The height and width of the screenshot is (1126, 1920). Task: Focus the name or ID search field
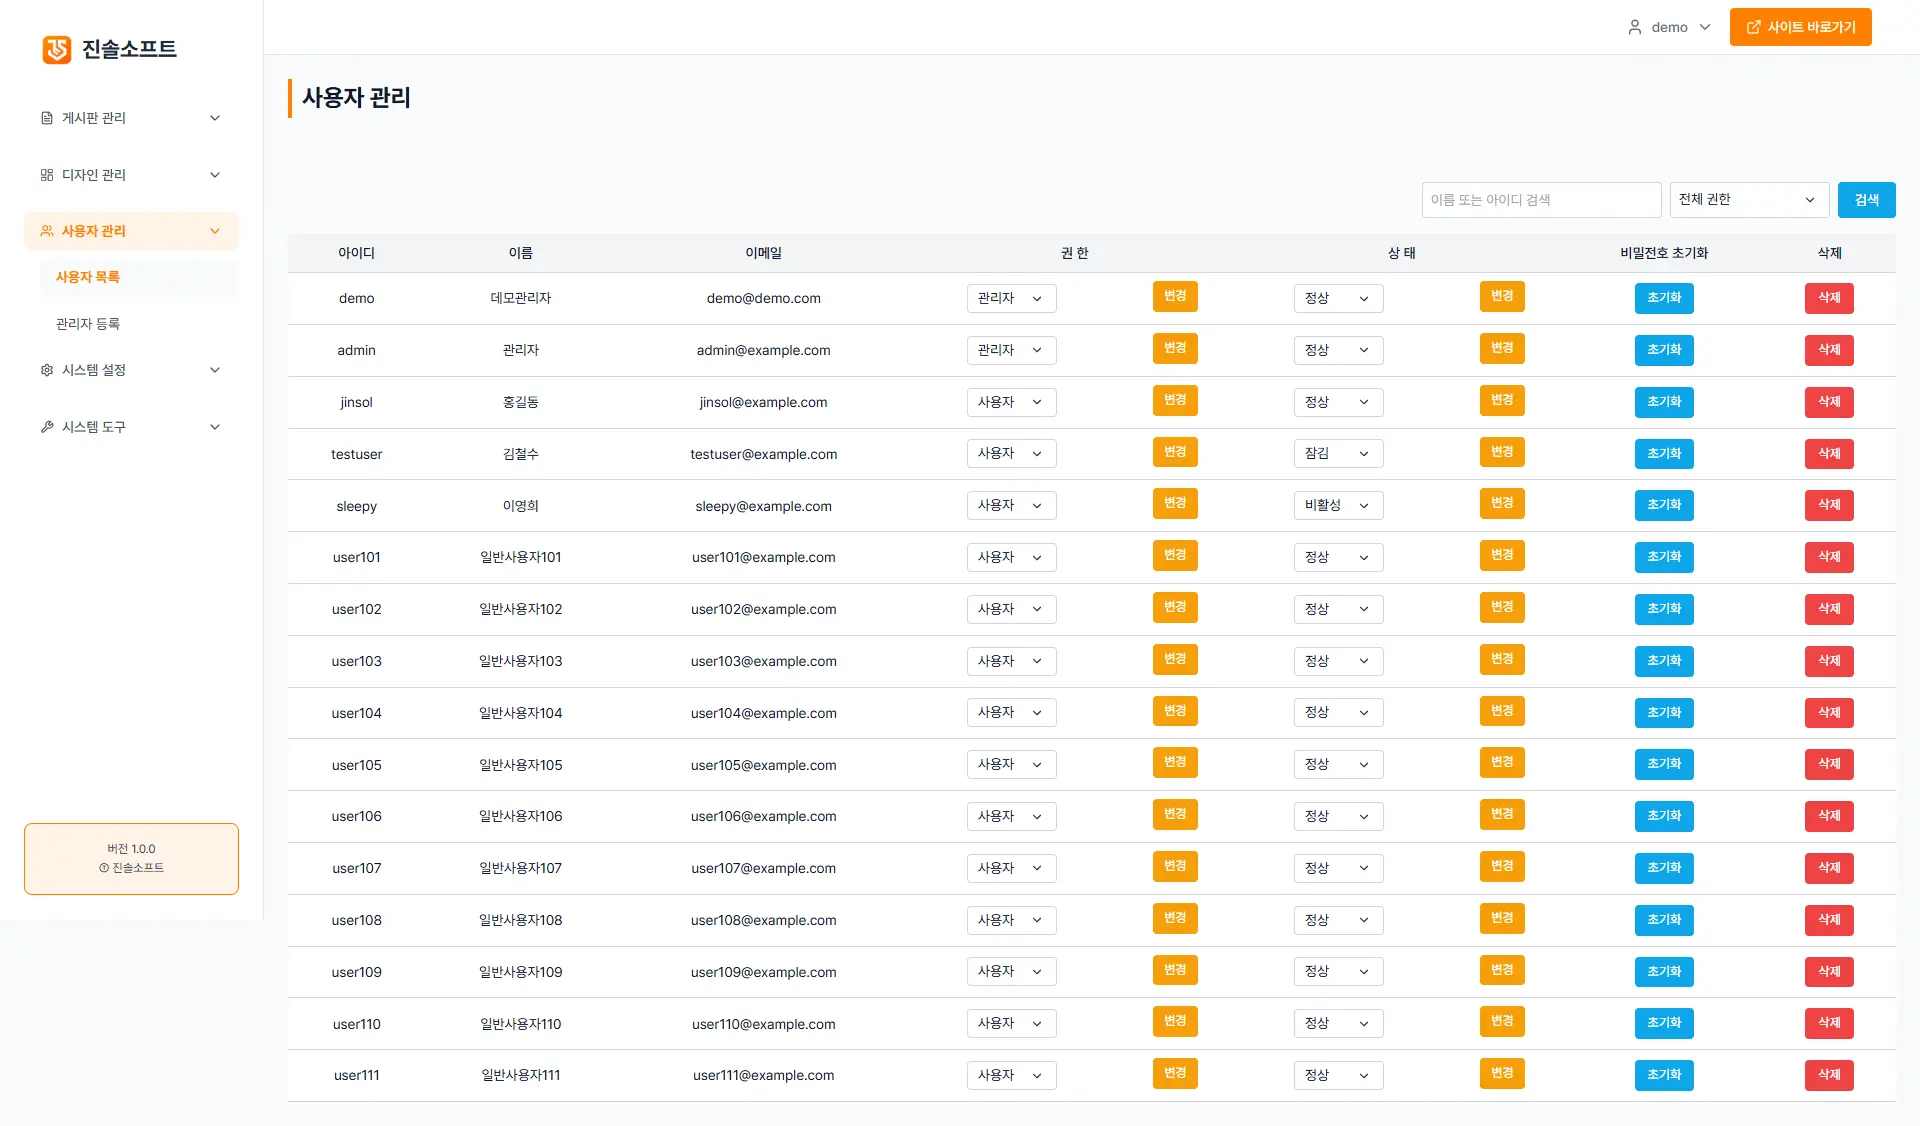point(1540,200)
